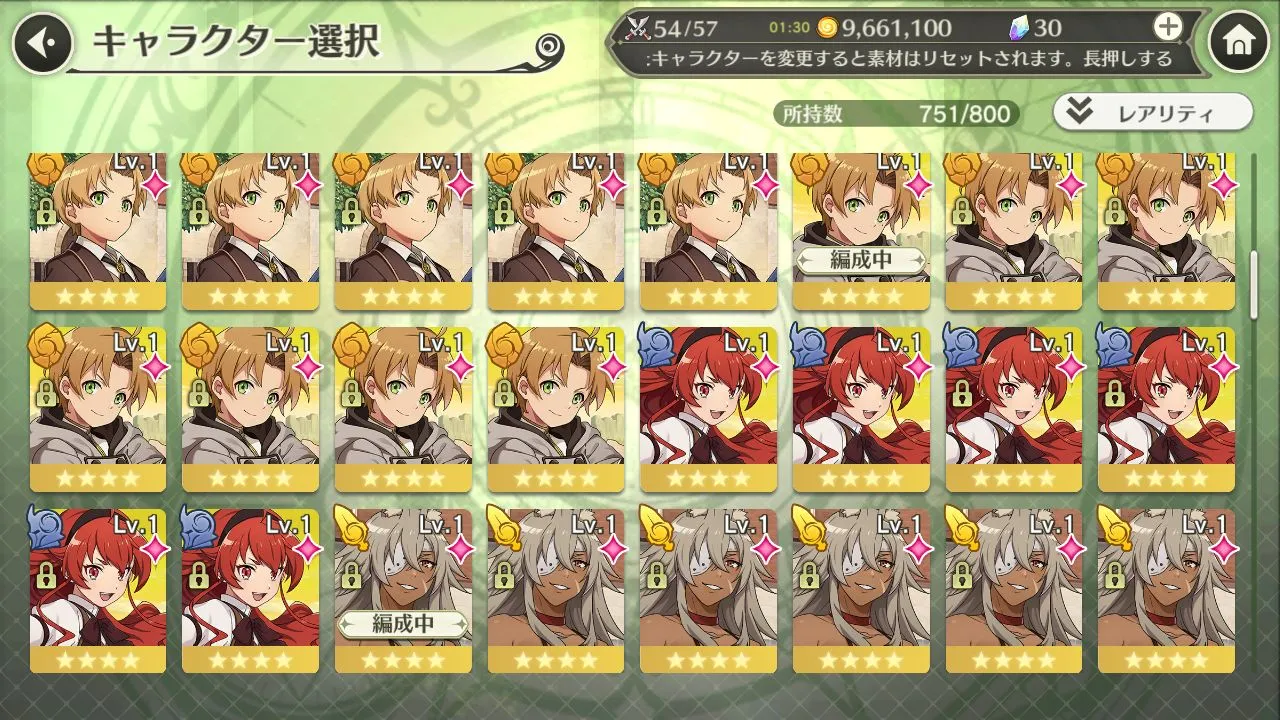Toggle the lock on Ghislaine card marked 編成中

pos(352,574)
